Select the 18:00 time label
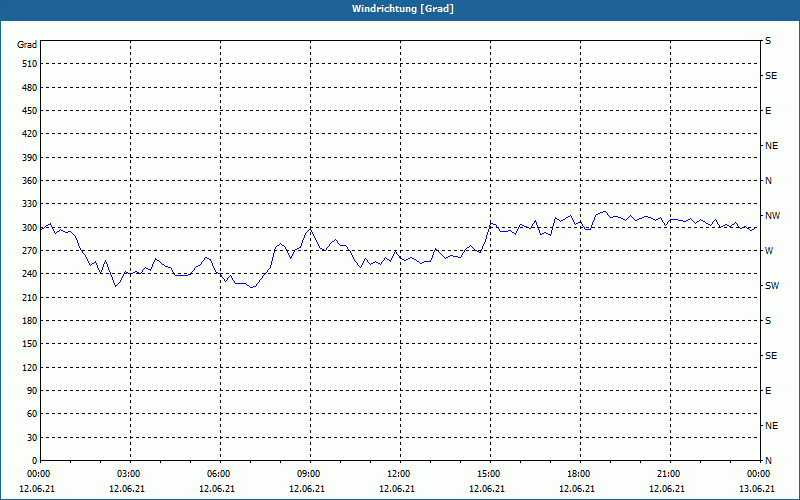The height and width of the screenshot is (500, 800). (x=580, y=474)
